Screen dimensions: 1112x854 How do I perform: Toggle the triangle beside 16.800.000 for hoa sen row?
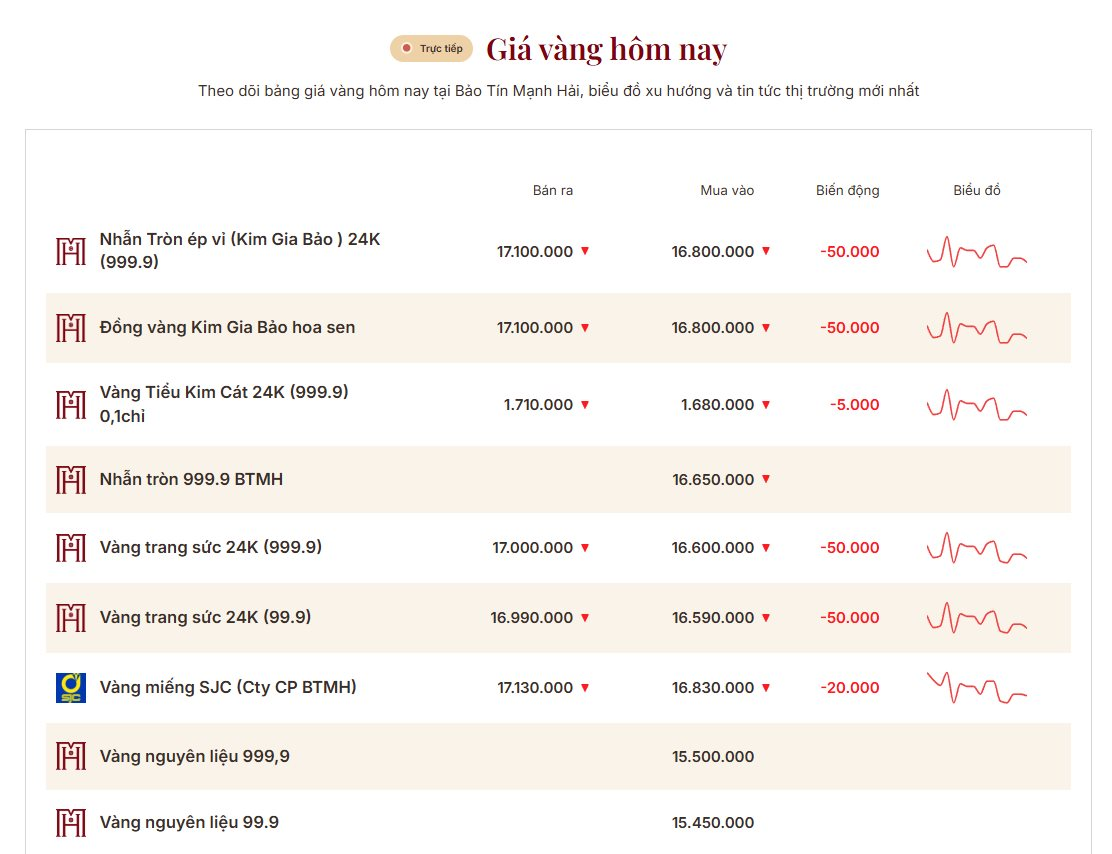[765, 327]
